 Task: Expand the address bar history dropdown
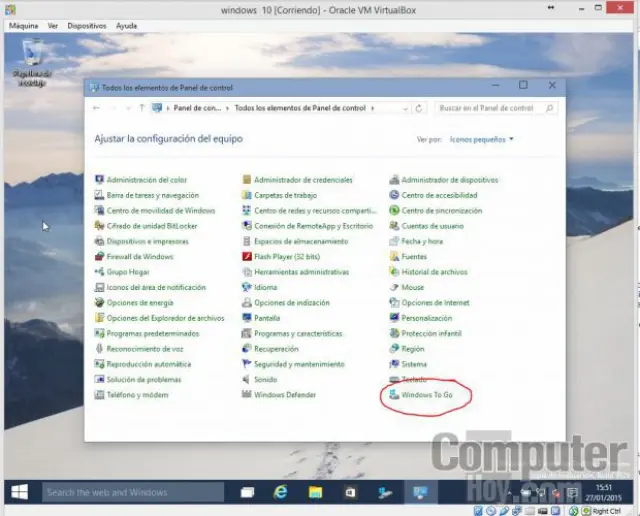coord(404,108)
